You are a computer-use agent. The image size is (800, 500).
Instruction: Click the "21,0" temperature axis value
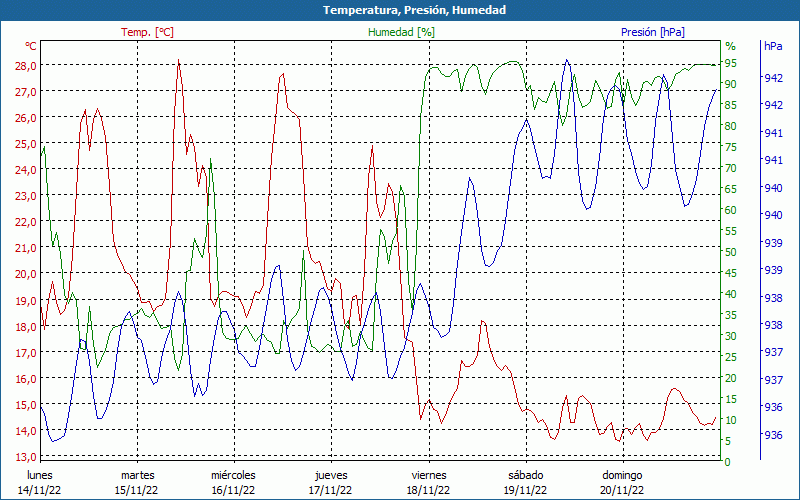click(26, 248)
